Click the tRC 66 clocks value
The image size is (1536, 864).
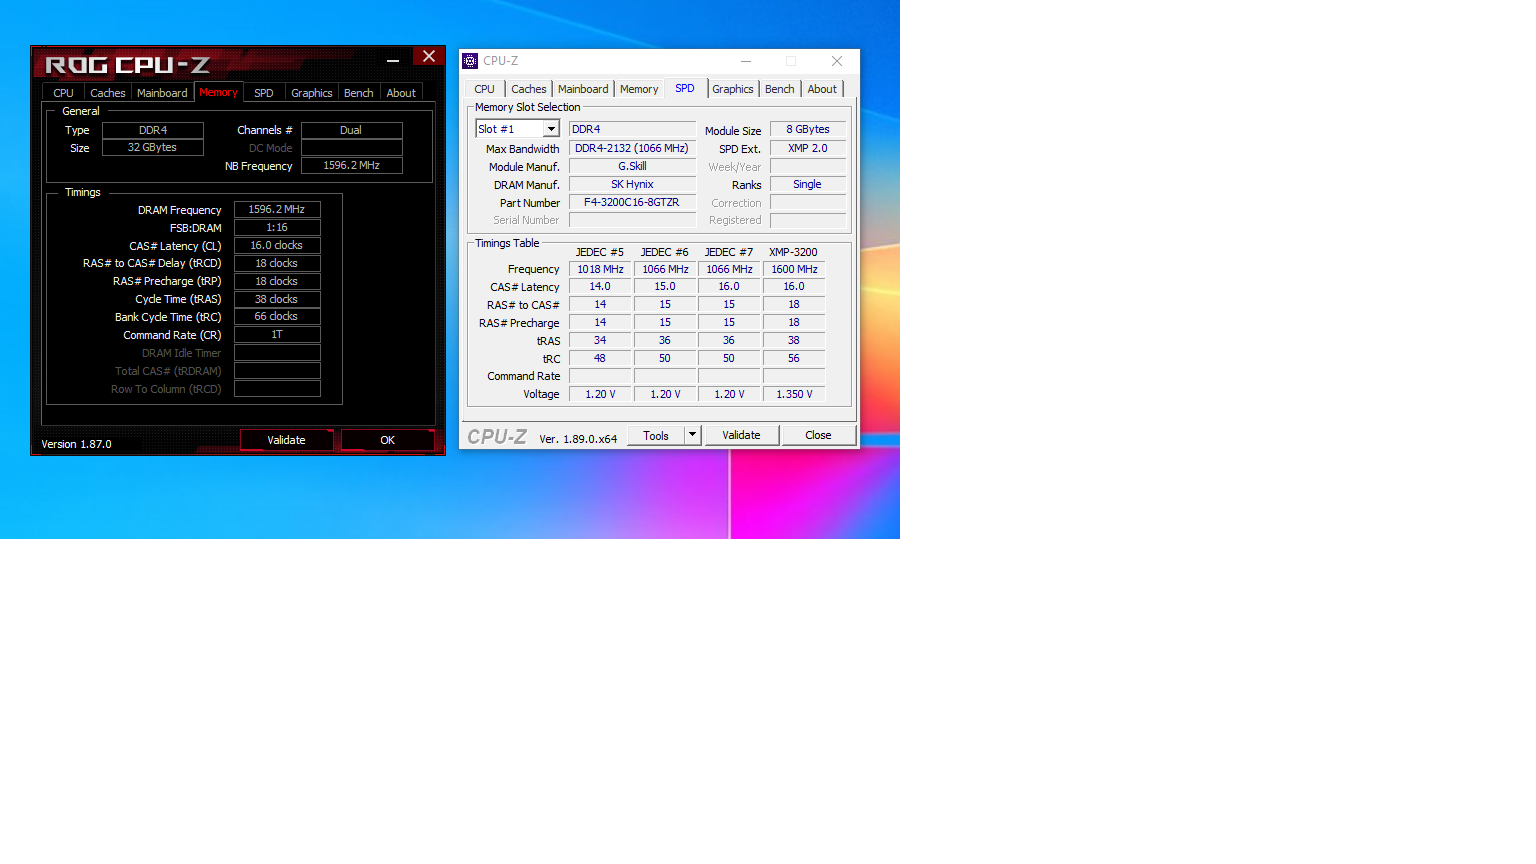click(x=277, y=316)
